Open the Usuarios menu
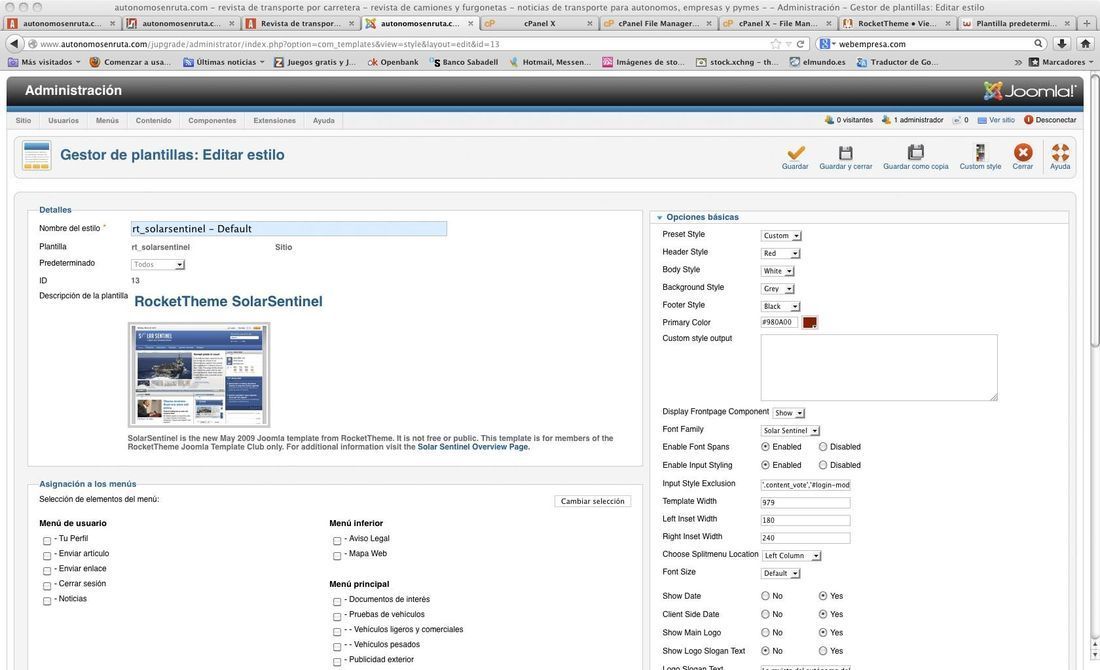1100x670 pixels. click(x=63, y=121)
